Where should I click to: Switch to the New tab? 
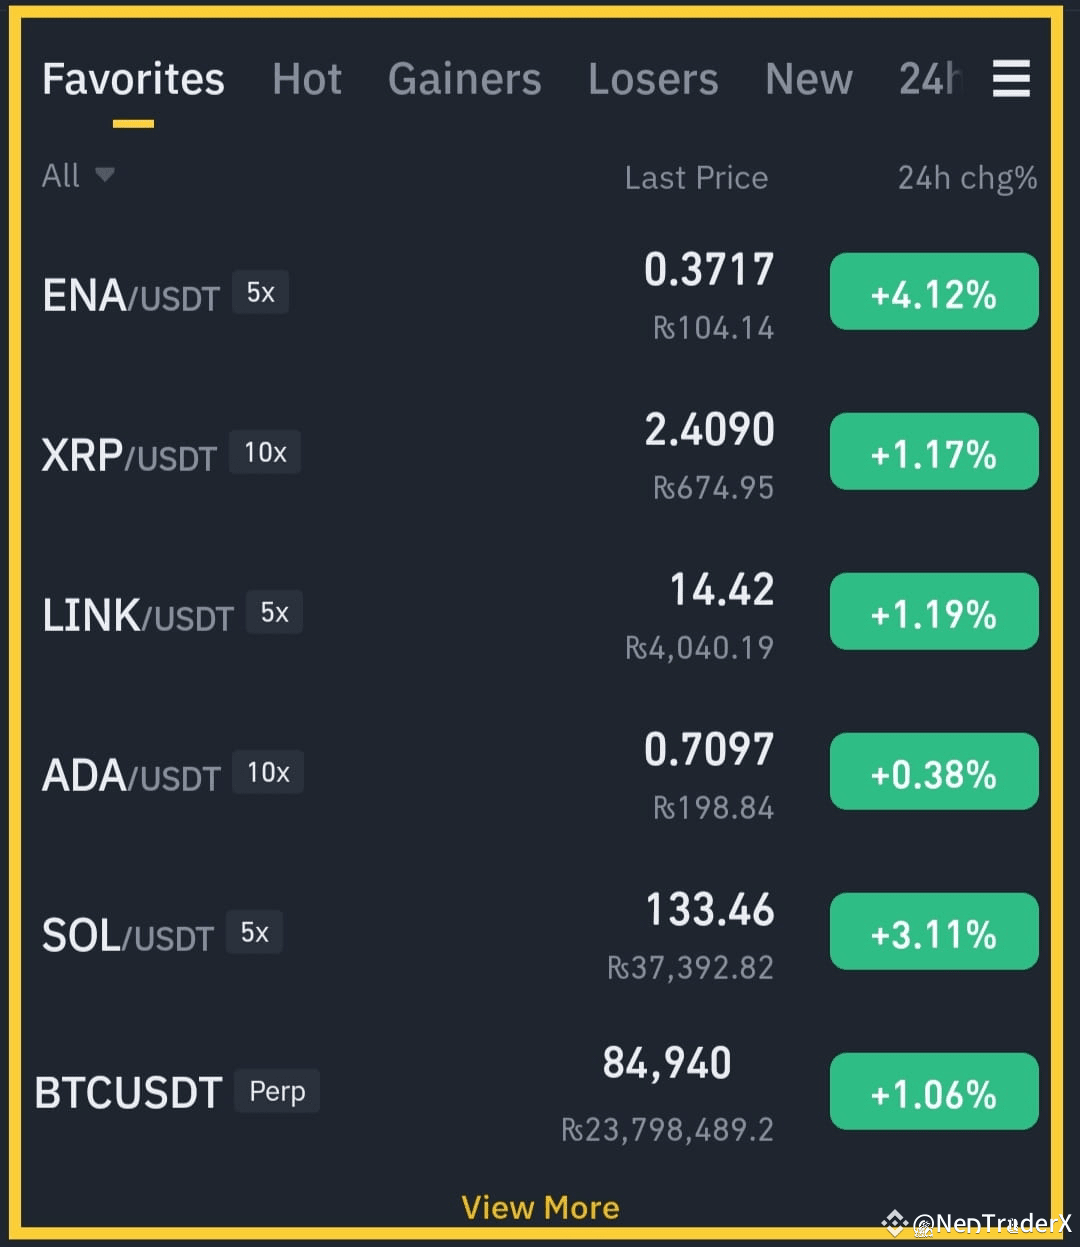[809, 79]
